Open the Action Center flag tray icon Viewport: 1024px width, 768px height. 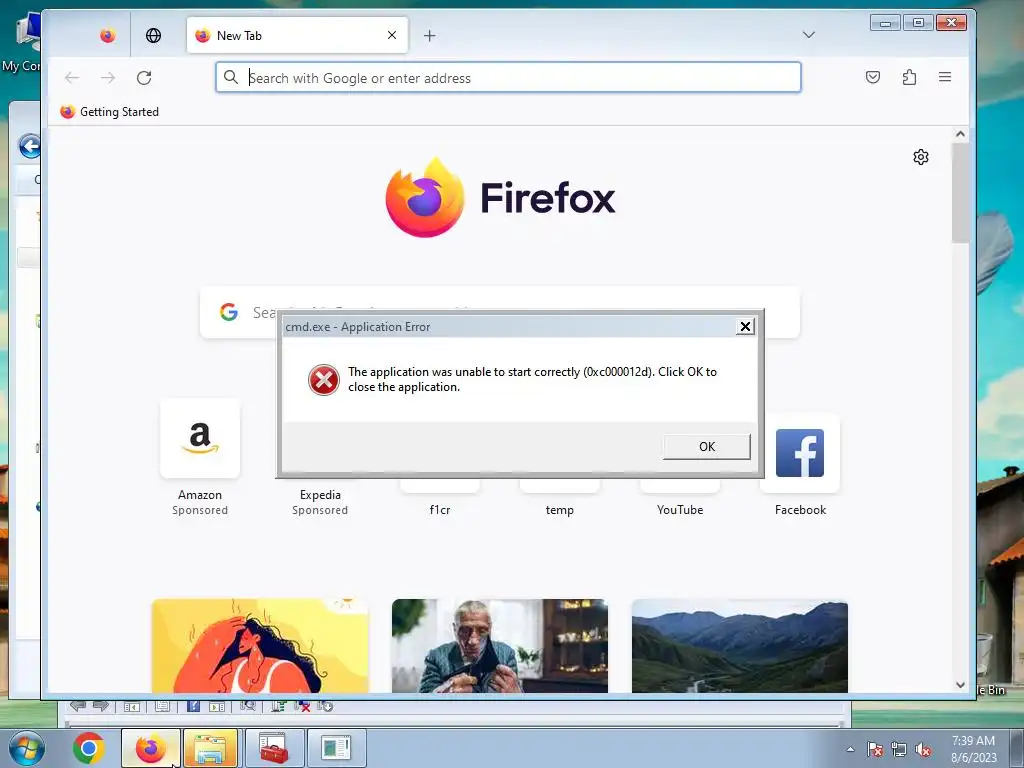875,750
